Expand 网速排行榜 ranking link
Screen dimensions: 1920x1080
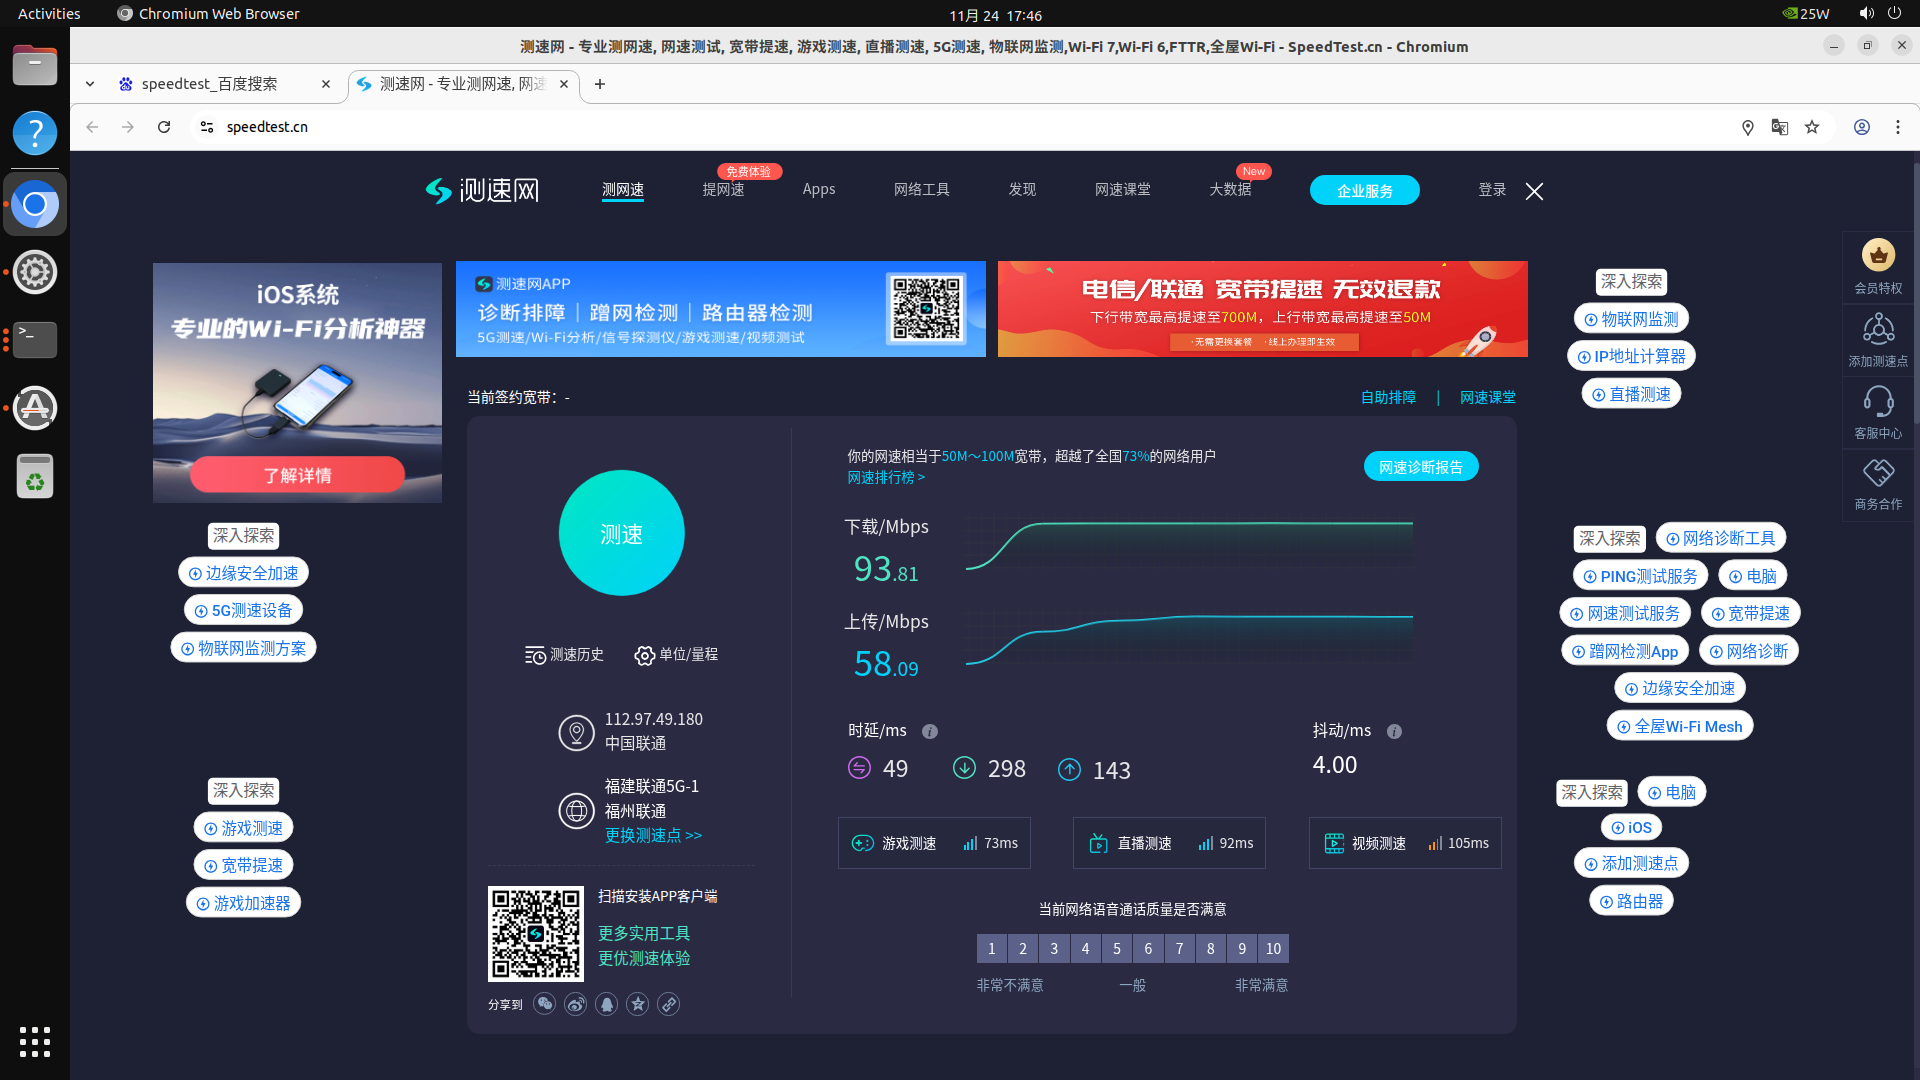coord(886,478)
